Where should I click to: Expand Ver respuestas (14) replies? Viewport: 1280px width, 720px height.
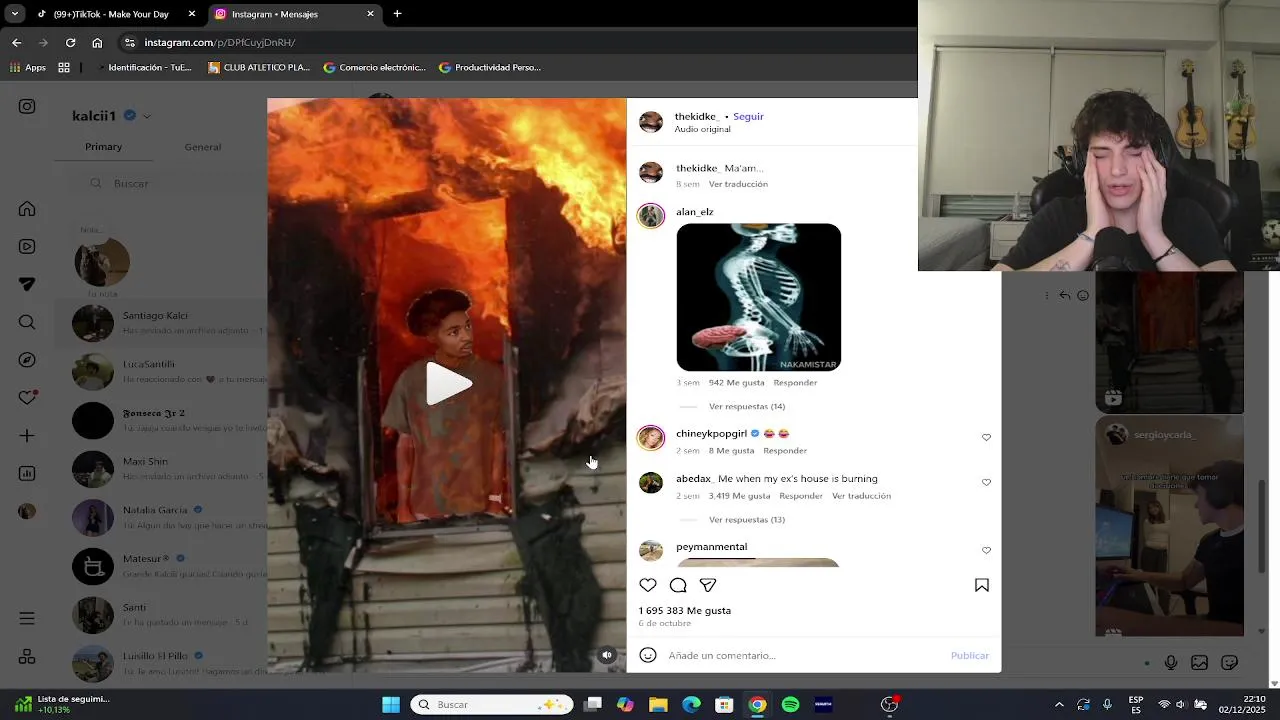coord(747,406)
